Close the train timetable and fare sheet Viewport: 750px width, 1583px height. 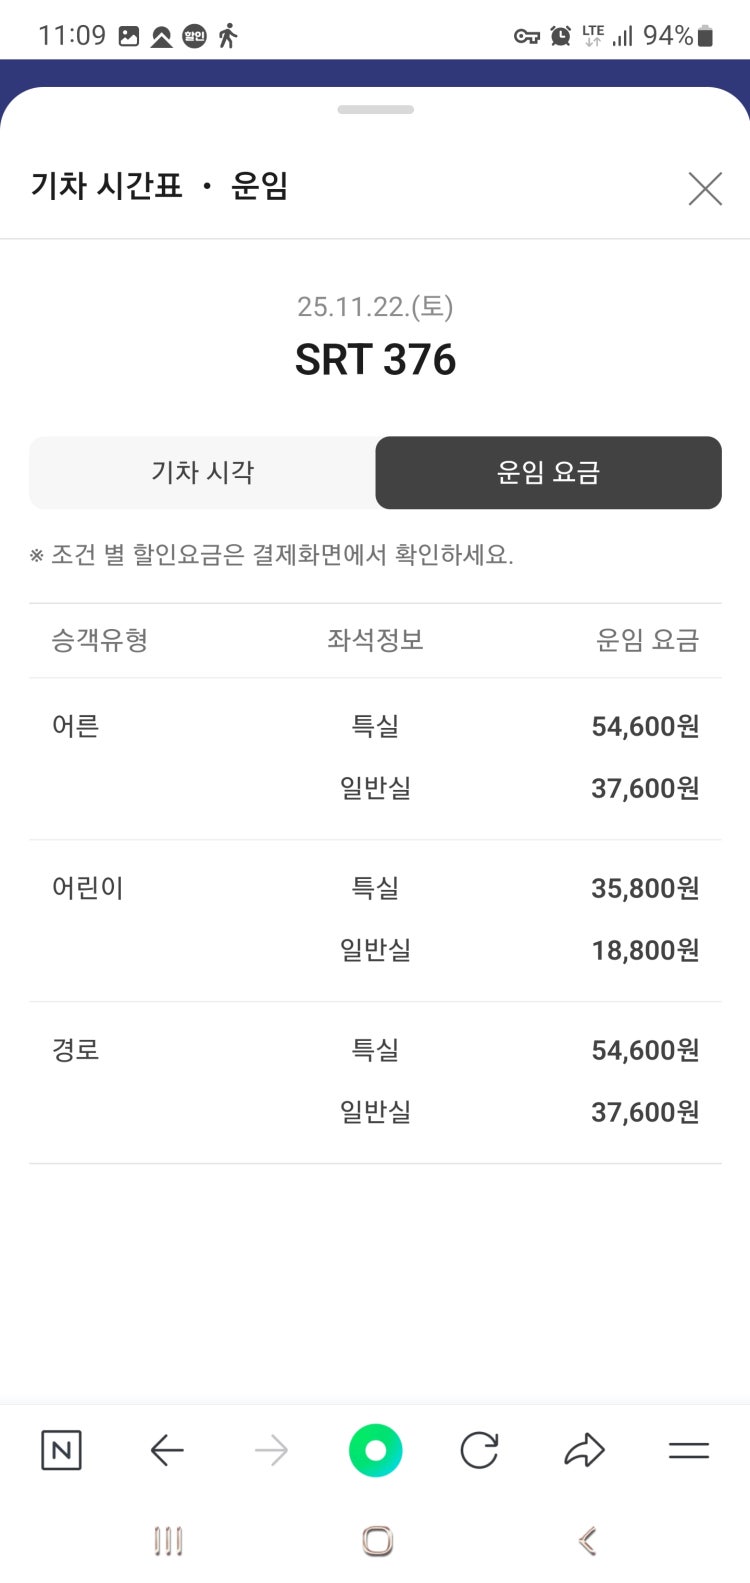[x=705, y=188]
